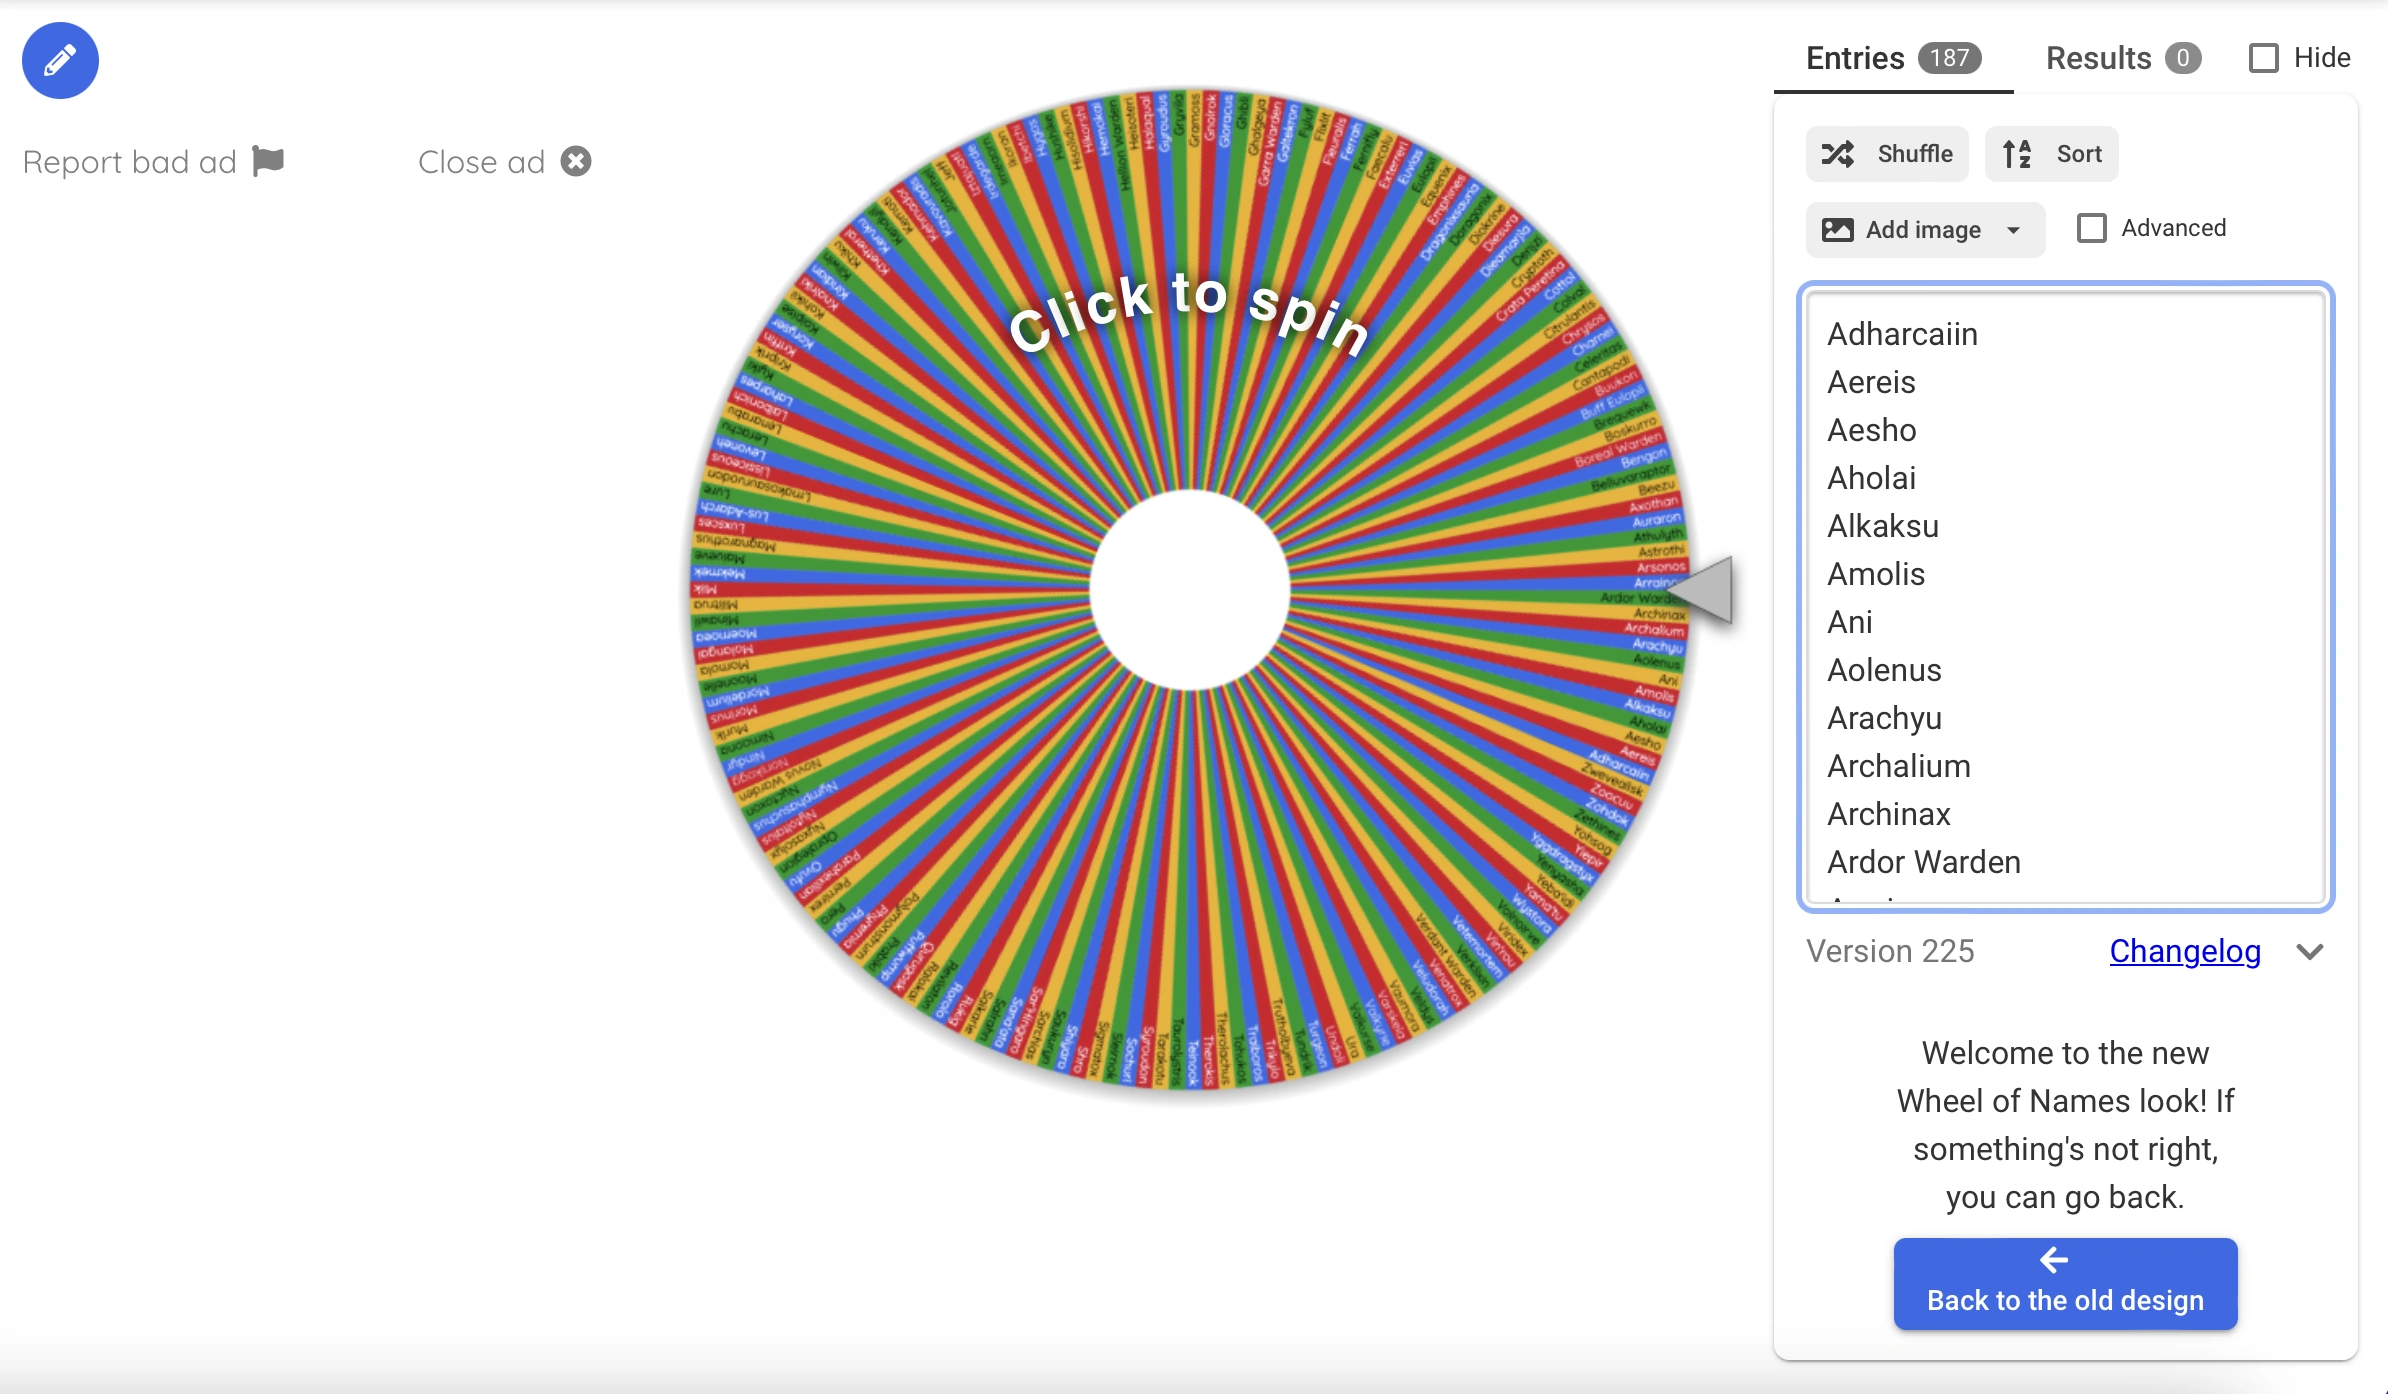Click the gray wheel pointer triangle
This screenshot has width=2388, height=1394.
[1710, 590]
